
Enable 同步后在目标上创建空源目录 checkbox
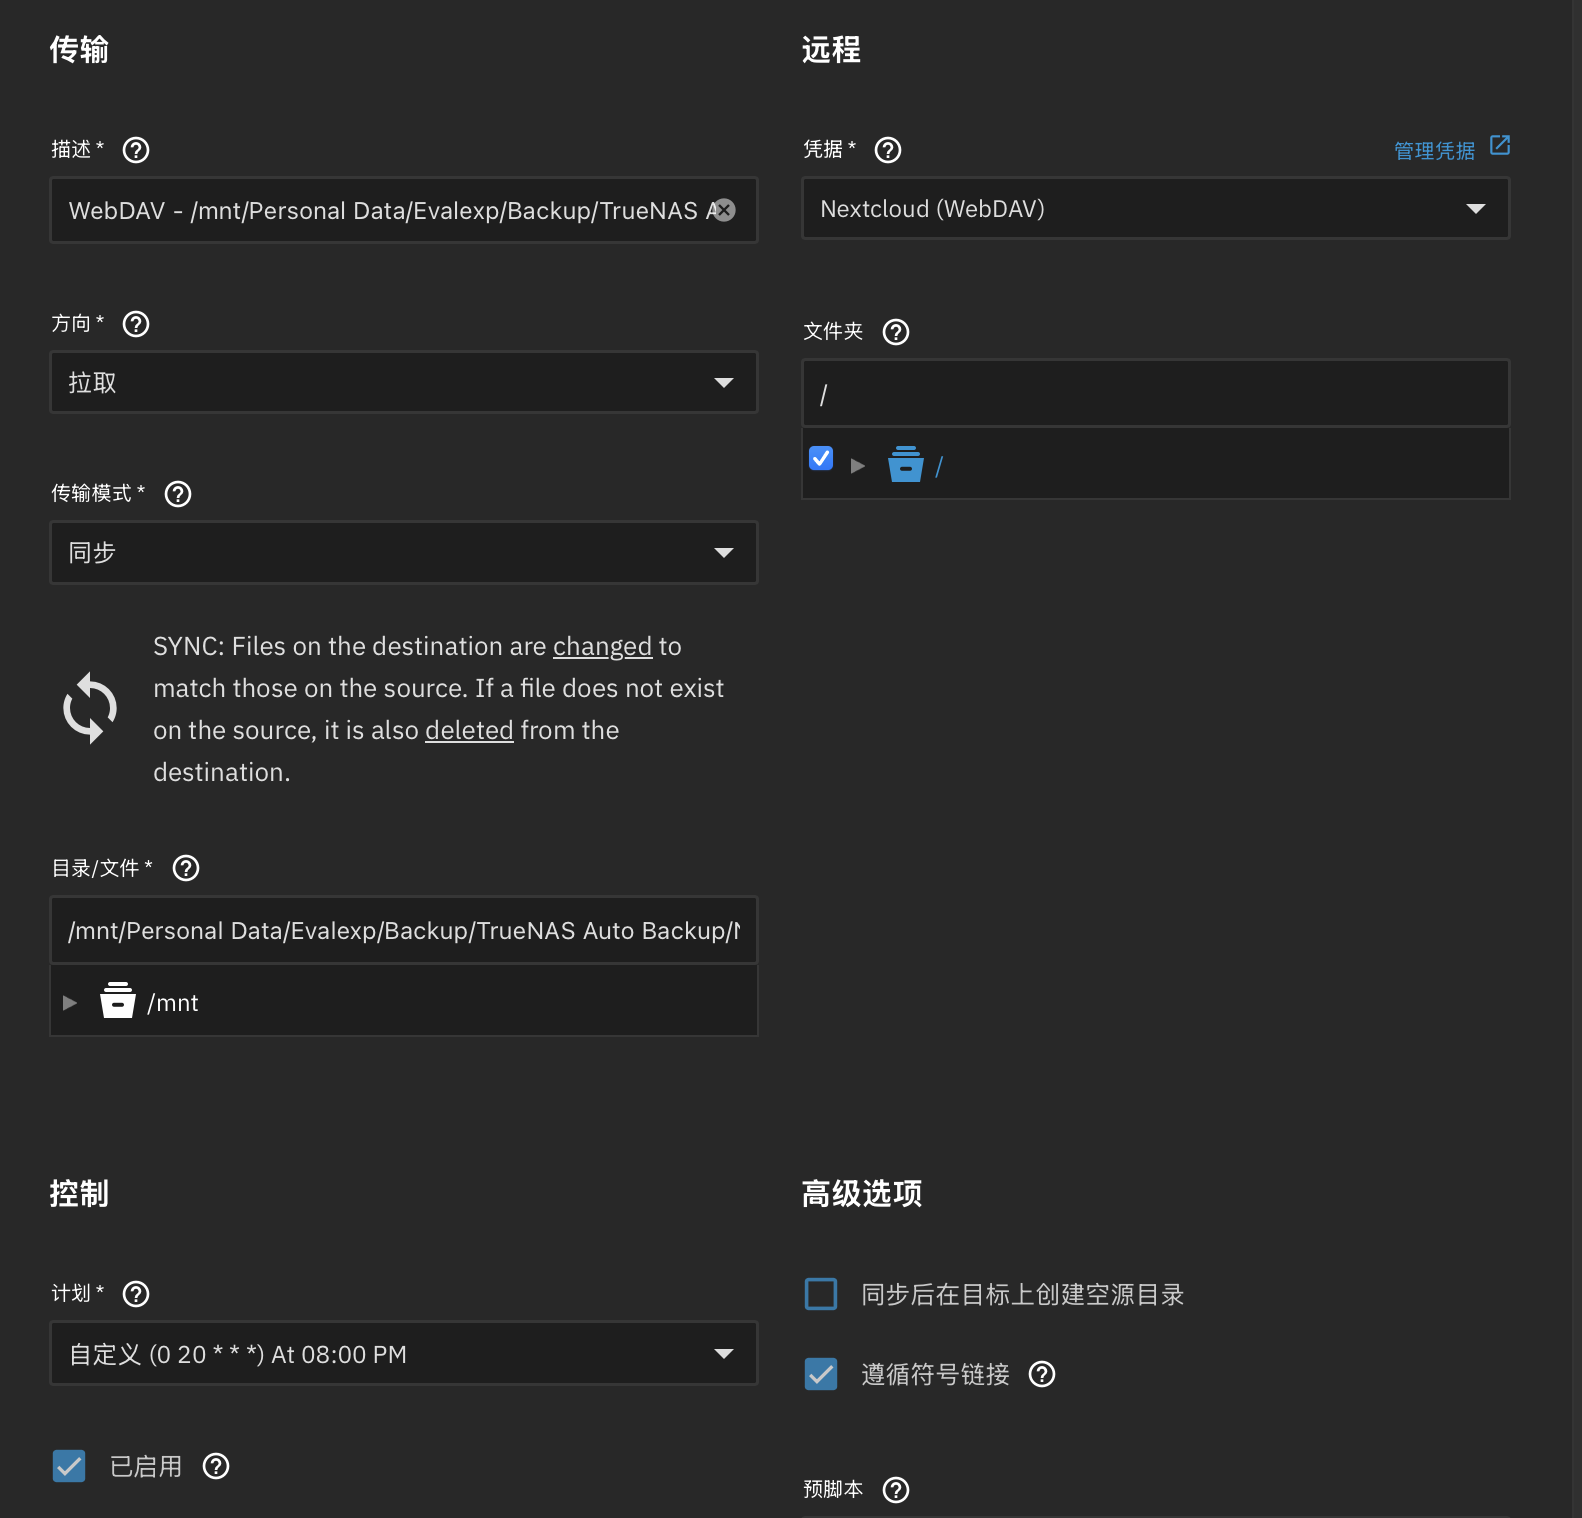[x=821, y=1294]
